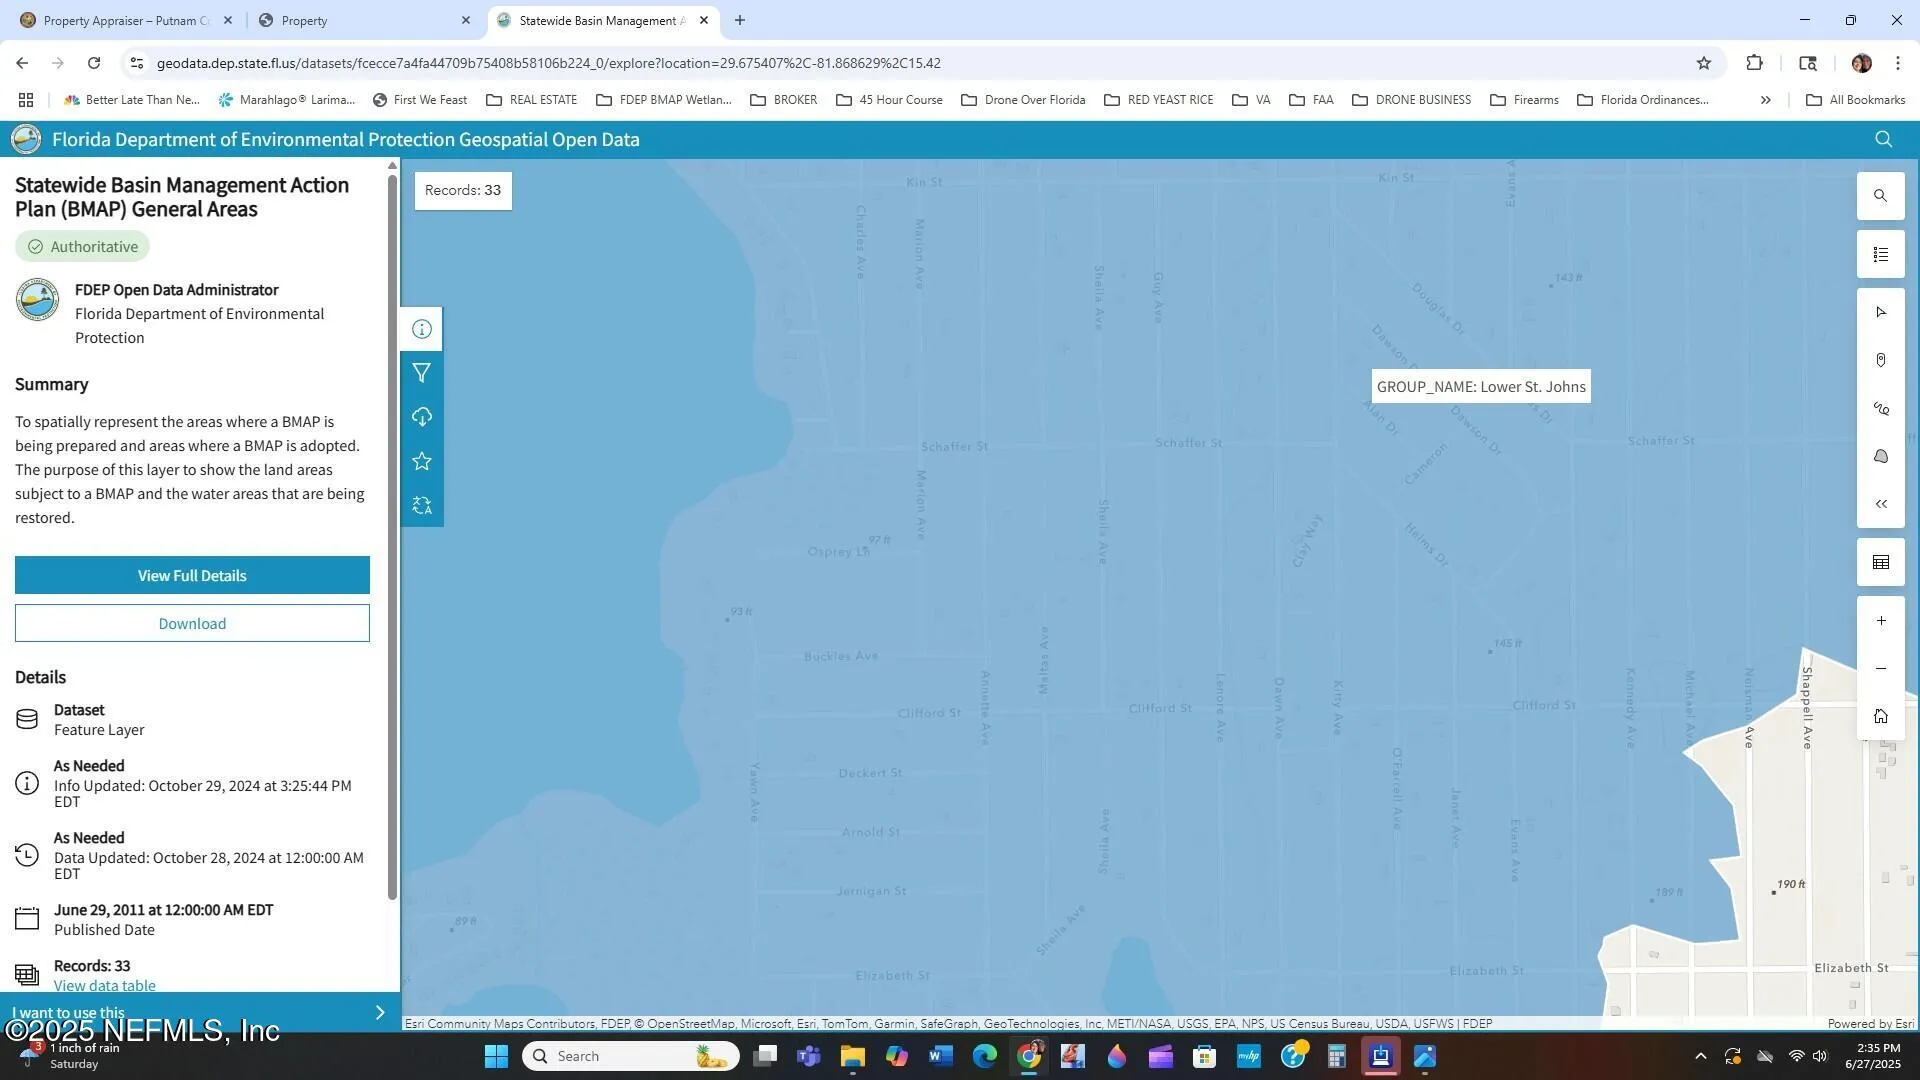This screenshot has height=1080, width=1920.
Task: Select the polygon shape map tool
Action: click(x=1880, y=456)
